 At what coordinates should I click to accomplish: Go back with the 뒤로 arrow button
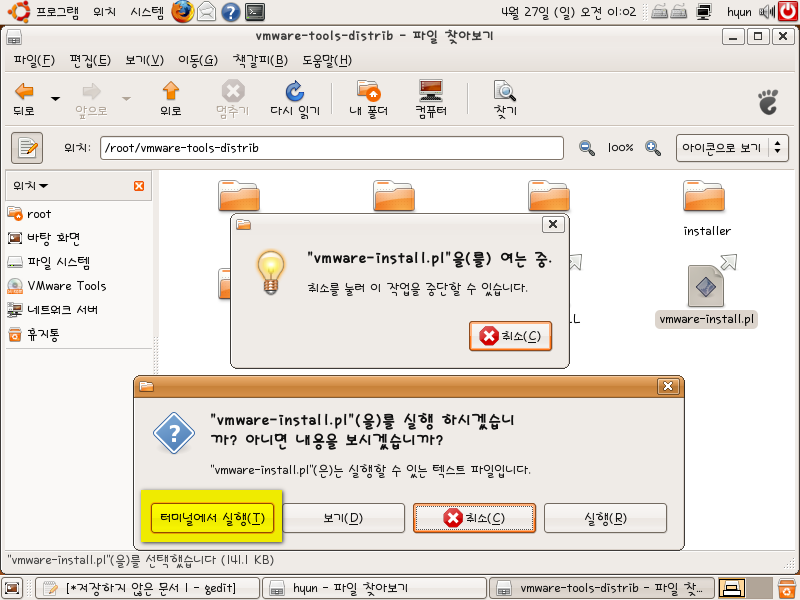24,98
